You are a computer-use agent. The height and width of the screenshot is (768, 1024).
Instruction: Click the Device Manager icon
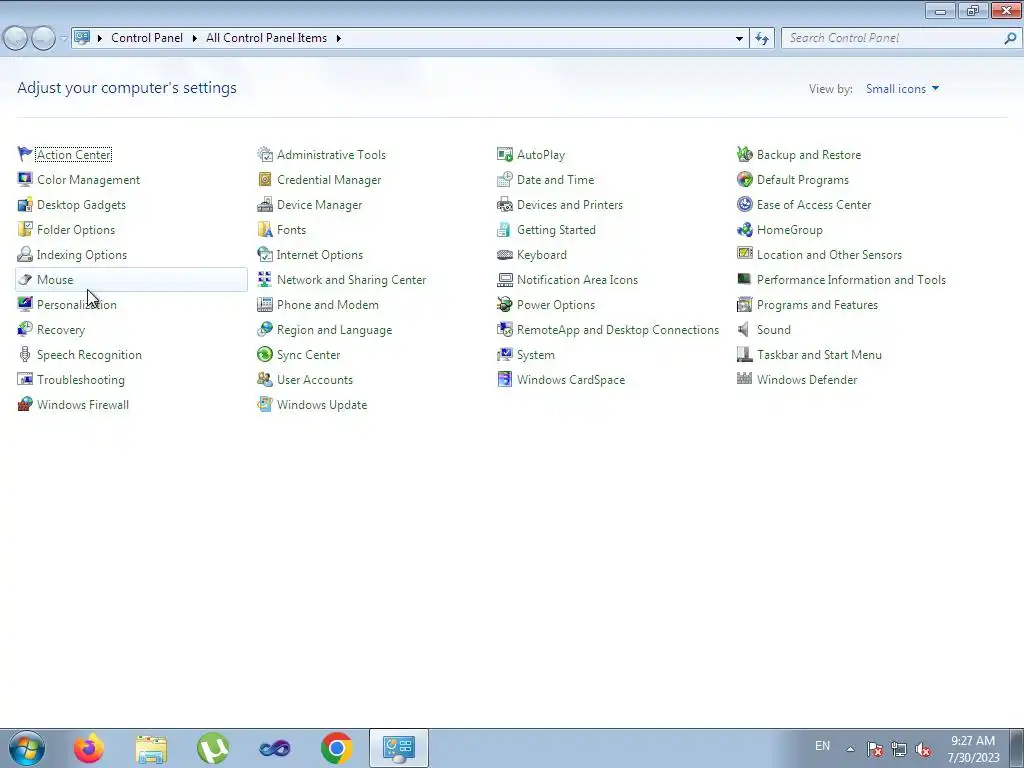pos(264,204)
